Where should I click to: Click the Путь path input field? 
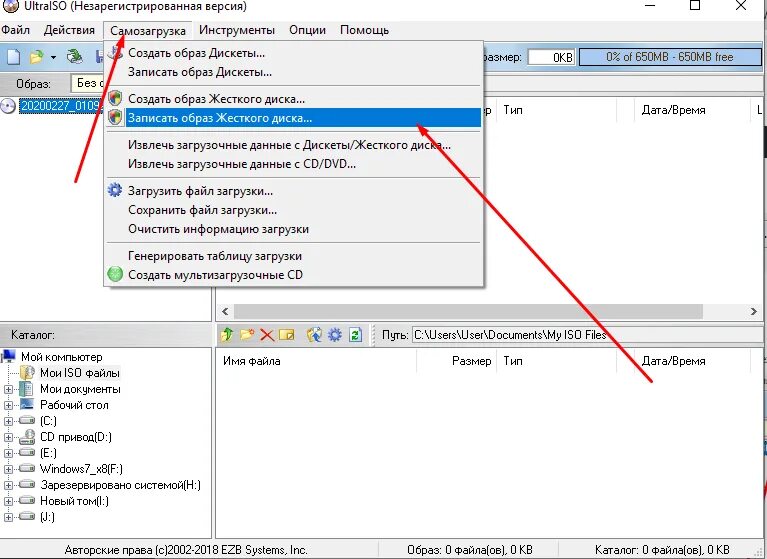tap(587, 335)
